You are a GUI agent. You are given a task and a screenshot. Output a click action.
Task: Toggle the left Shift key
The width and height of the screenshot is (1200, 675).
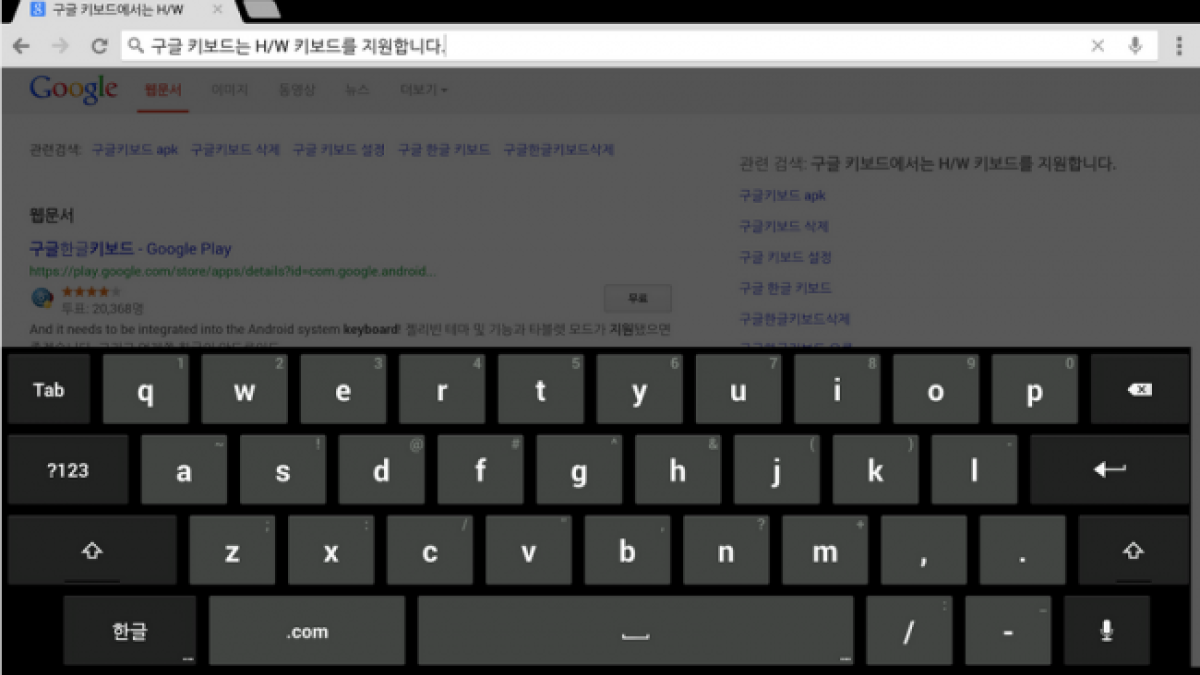92,551
